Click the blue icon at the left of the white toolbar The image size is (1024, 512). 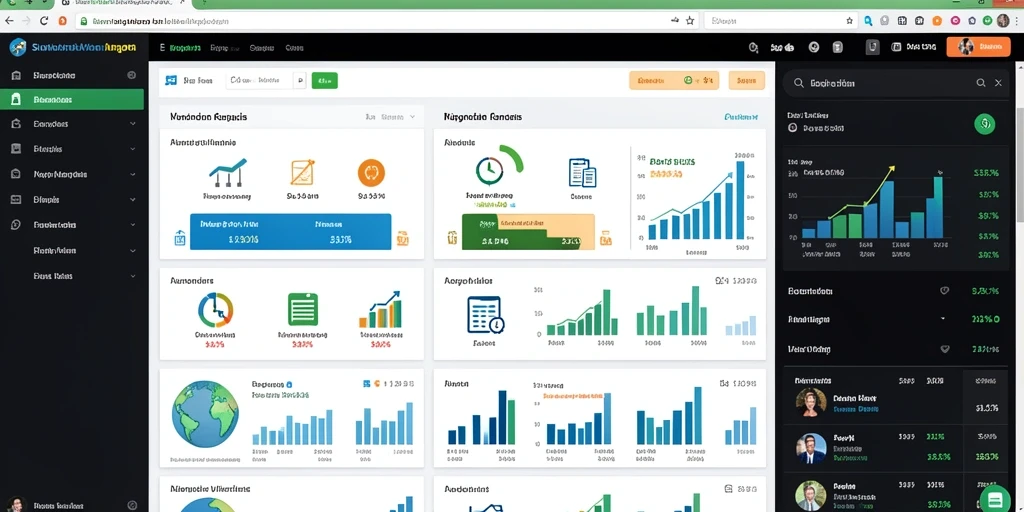tap(171, 80)
